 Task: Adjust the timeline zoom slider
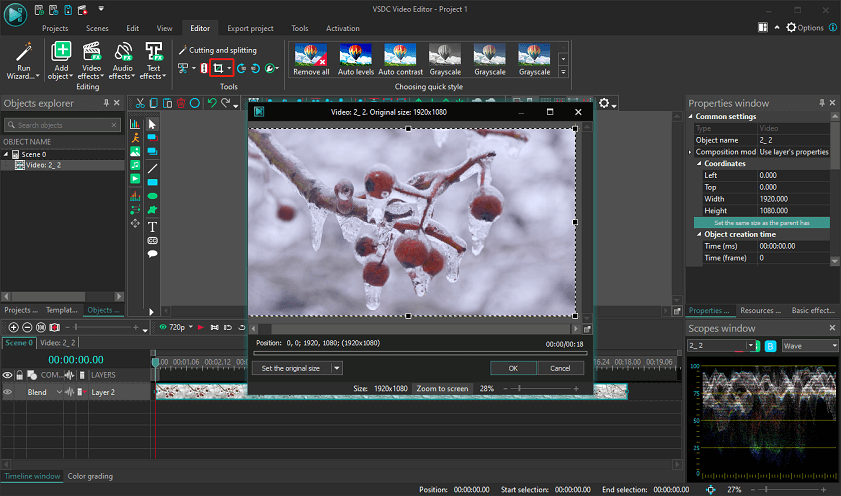(102, 327)
